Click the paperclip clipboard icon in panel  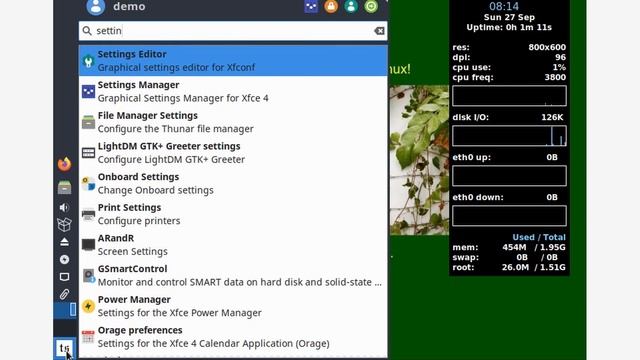pos(64,294)
